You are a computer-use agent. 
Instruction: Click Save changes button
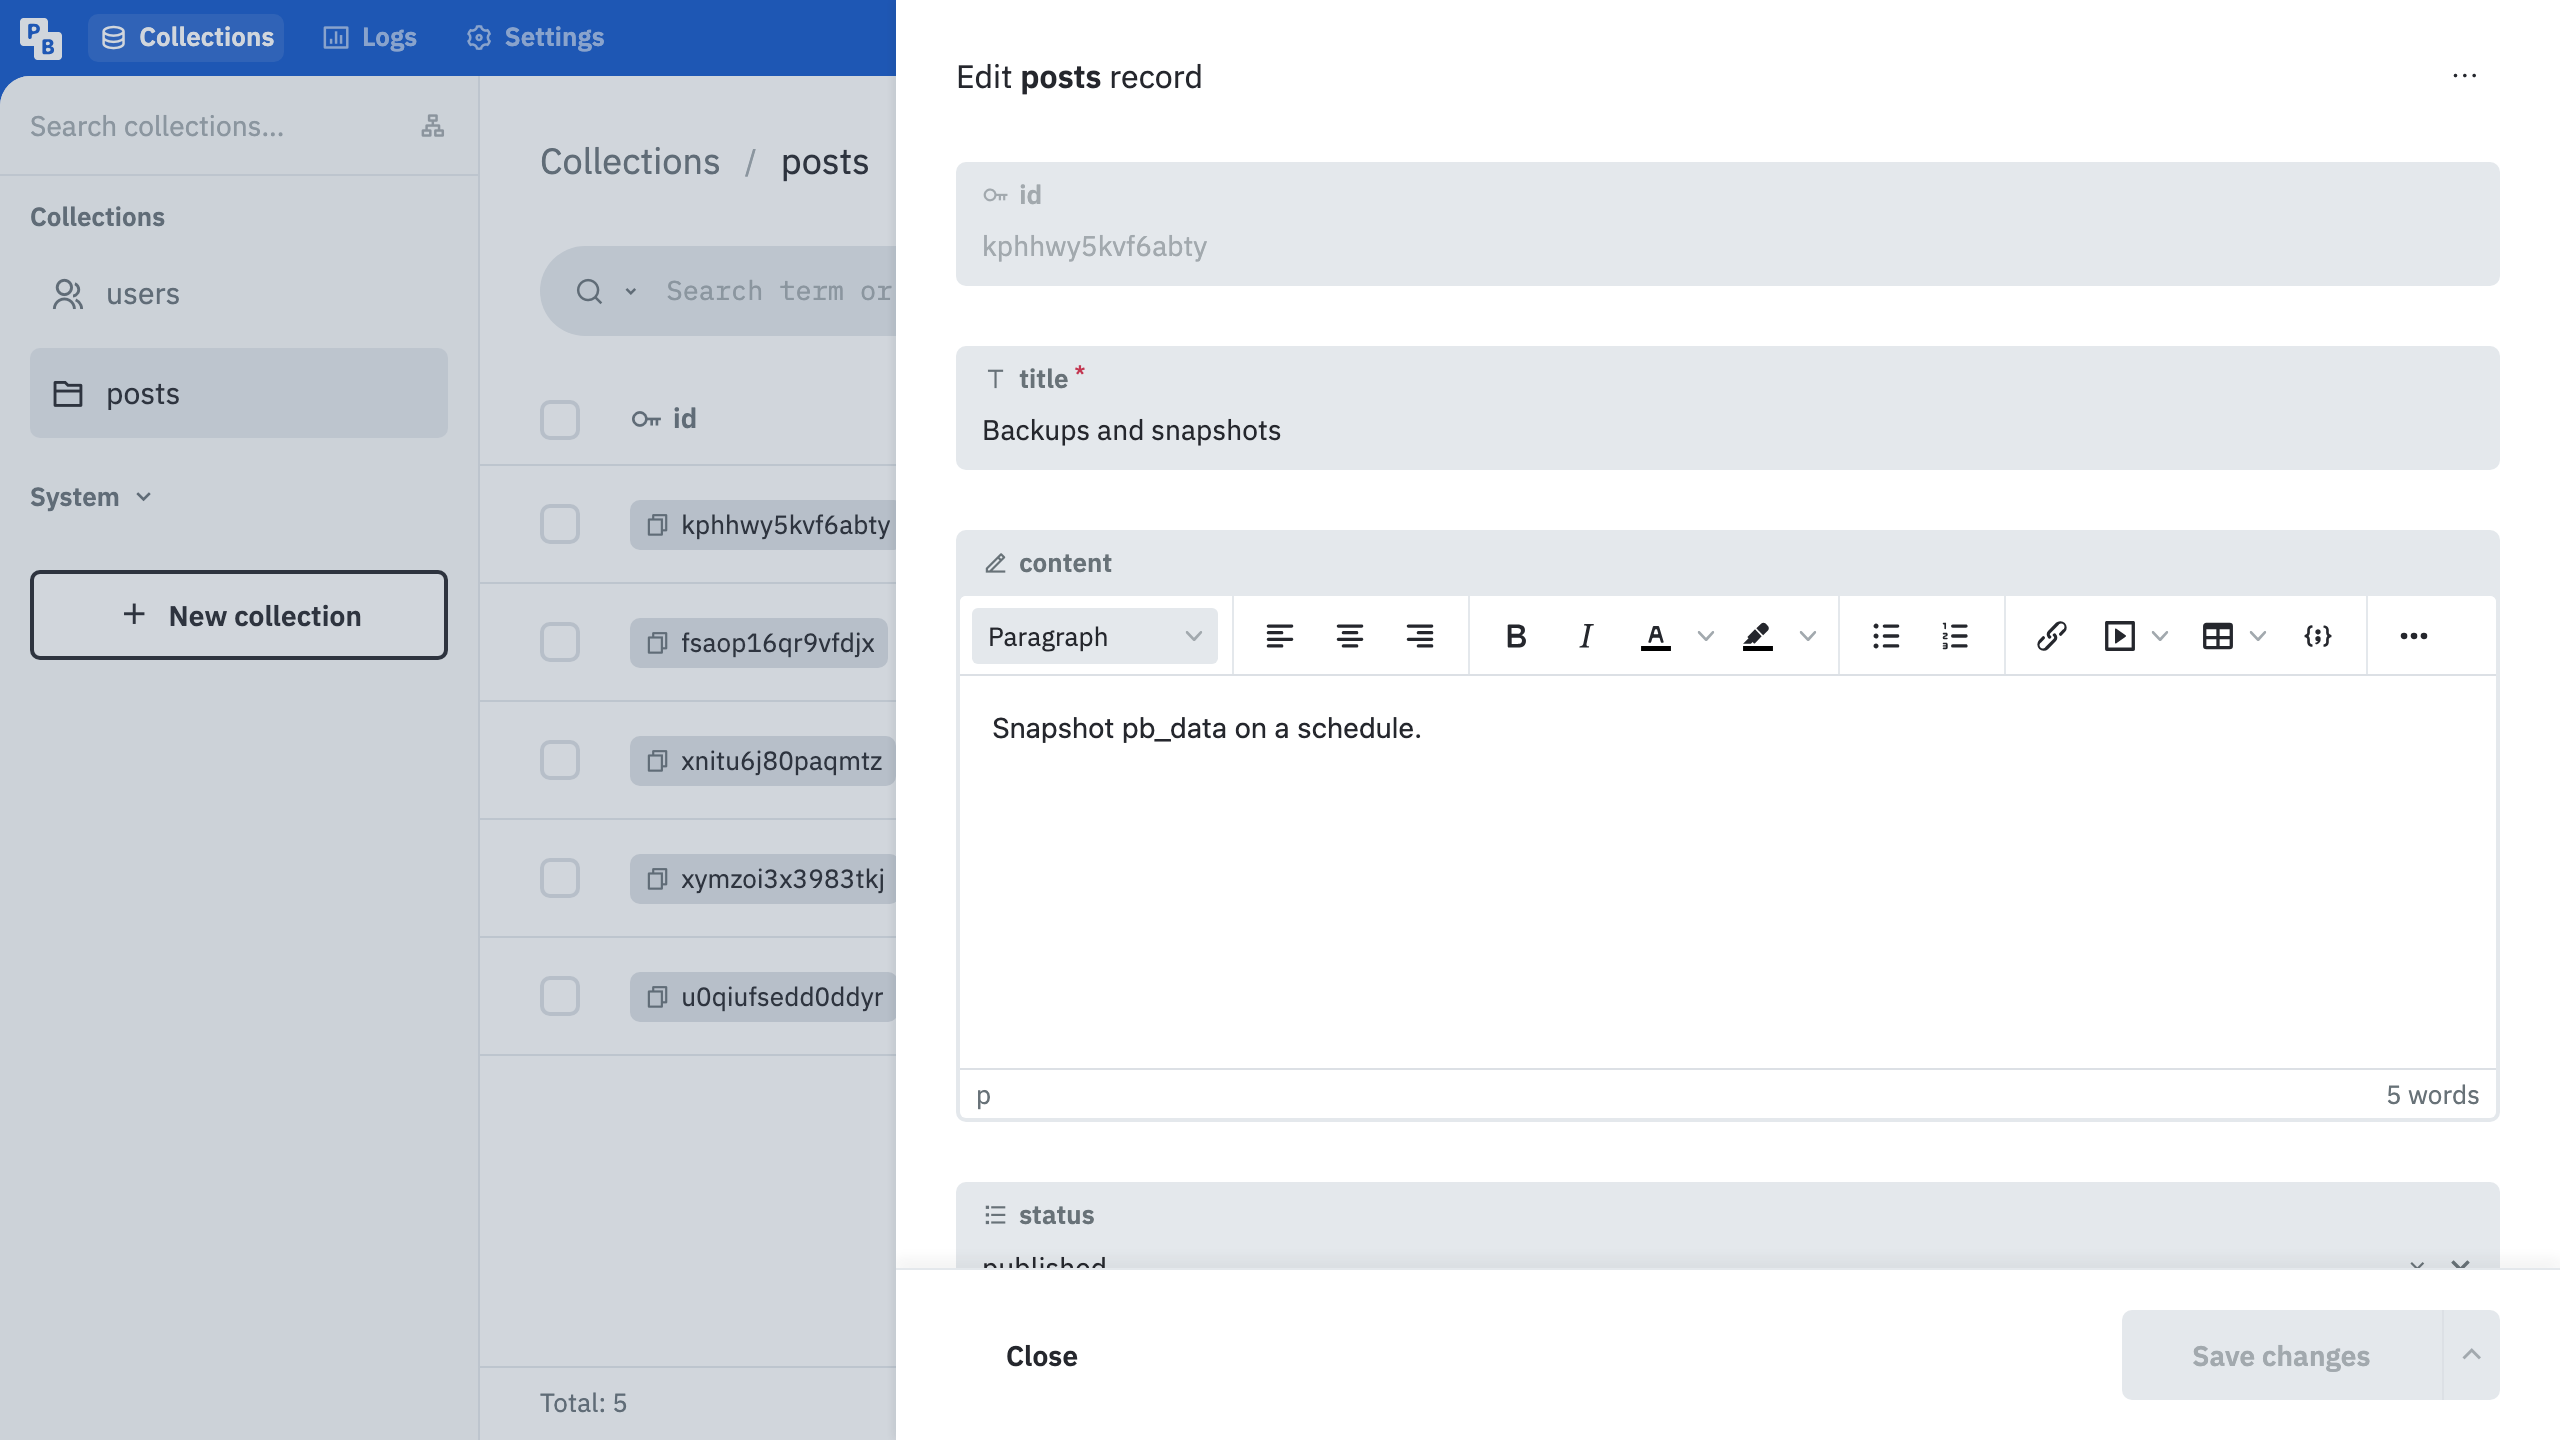click(2282, 1355)
